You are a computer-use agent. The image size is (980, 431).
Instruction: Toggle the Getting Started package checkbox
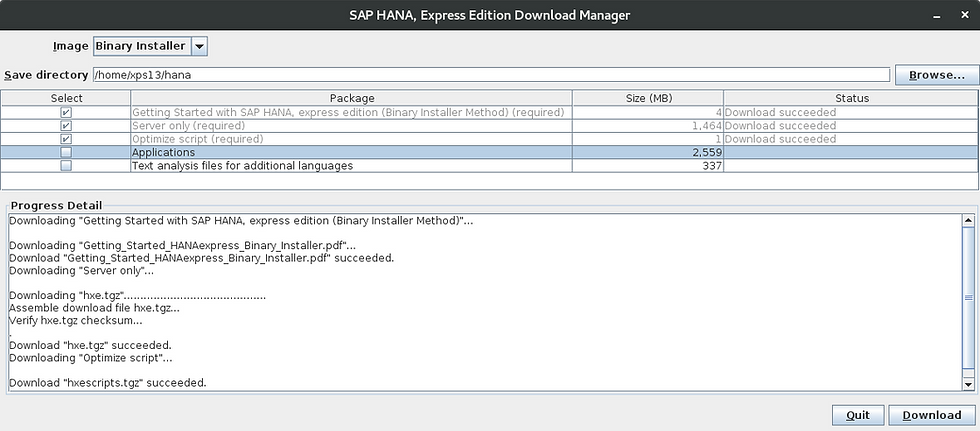(x=66, y=112)
